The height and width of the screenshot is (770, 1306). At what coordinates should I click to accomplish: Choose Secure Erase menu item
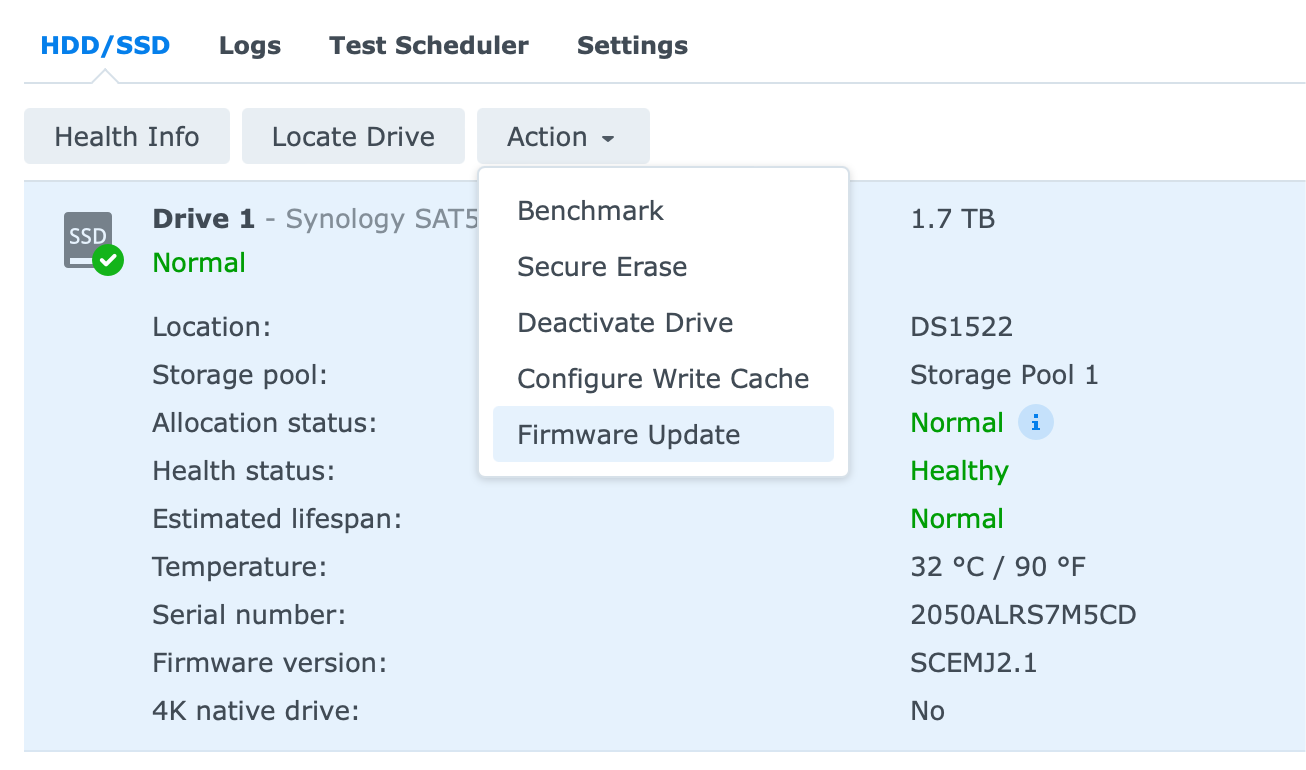tap(663, 267)
